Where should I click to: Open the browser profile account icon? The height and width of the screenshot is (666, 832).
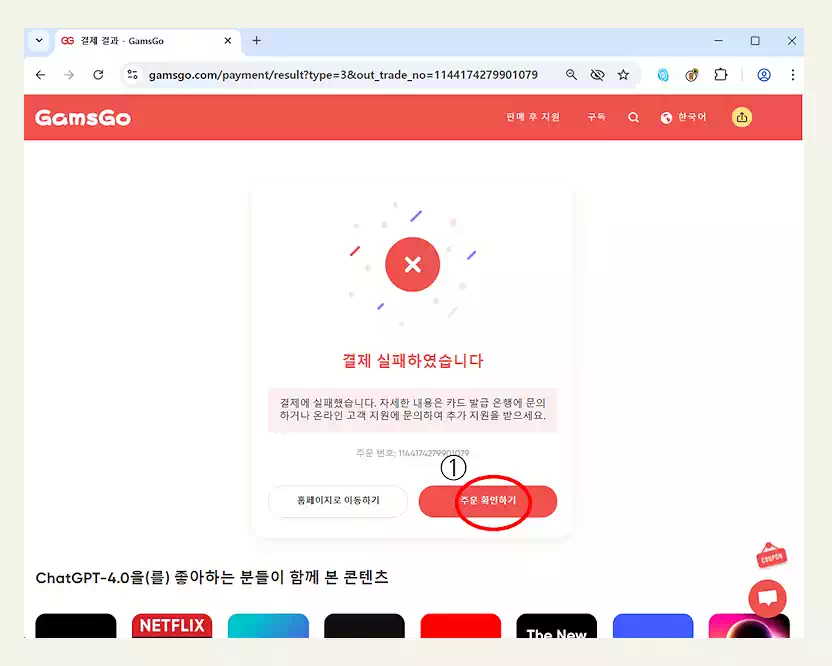[763, 75]
